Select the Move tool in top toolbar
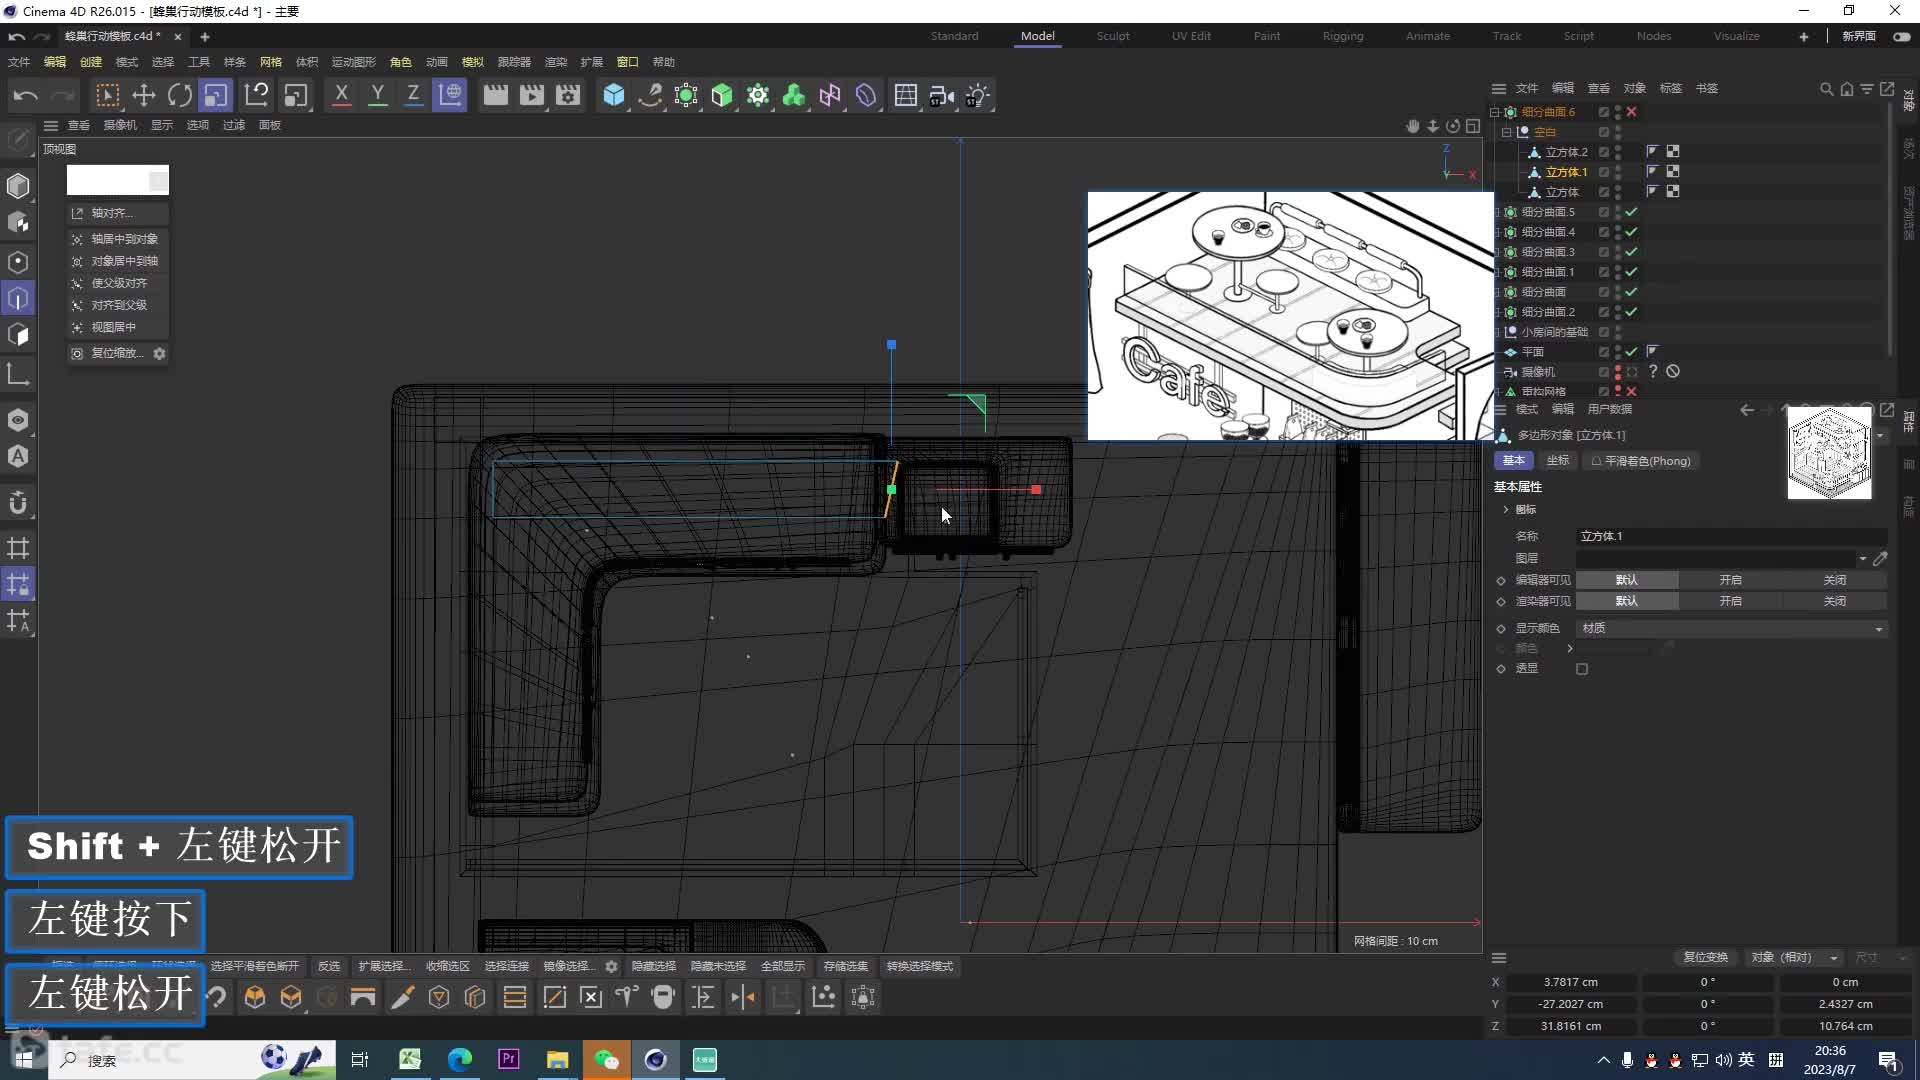 click(x=144, y=95)
